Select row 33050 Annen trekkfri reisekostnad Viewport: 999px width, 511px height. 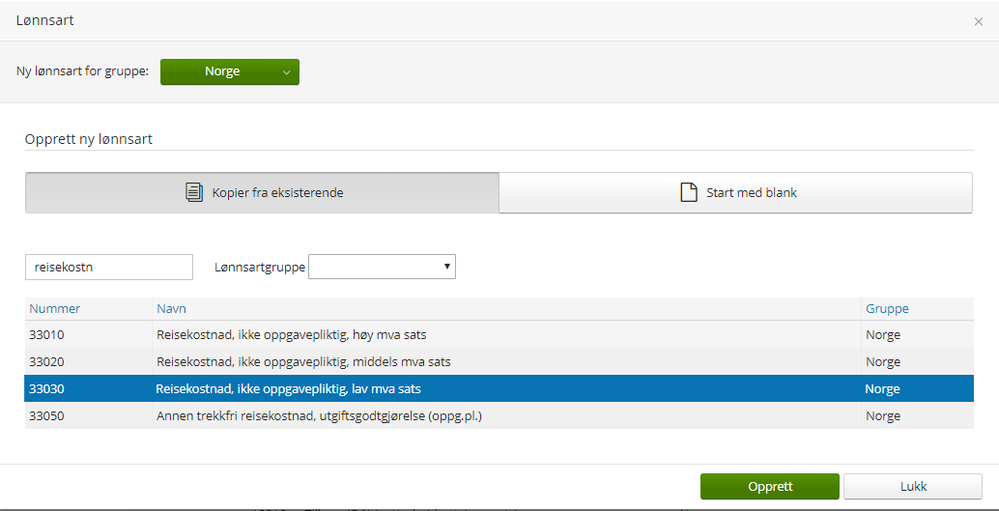click(319, 416)
